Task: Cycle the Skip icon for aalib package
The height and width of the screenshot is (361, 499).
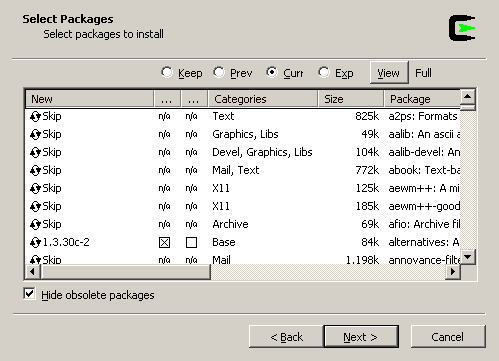Action: 35,134
